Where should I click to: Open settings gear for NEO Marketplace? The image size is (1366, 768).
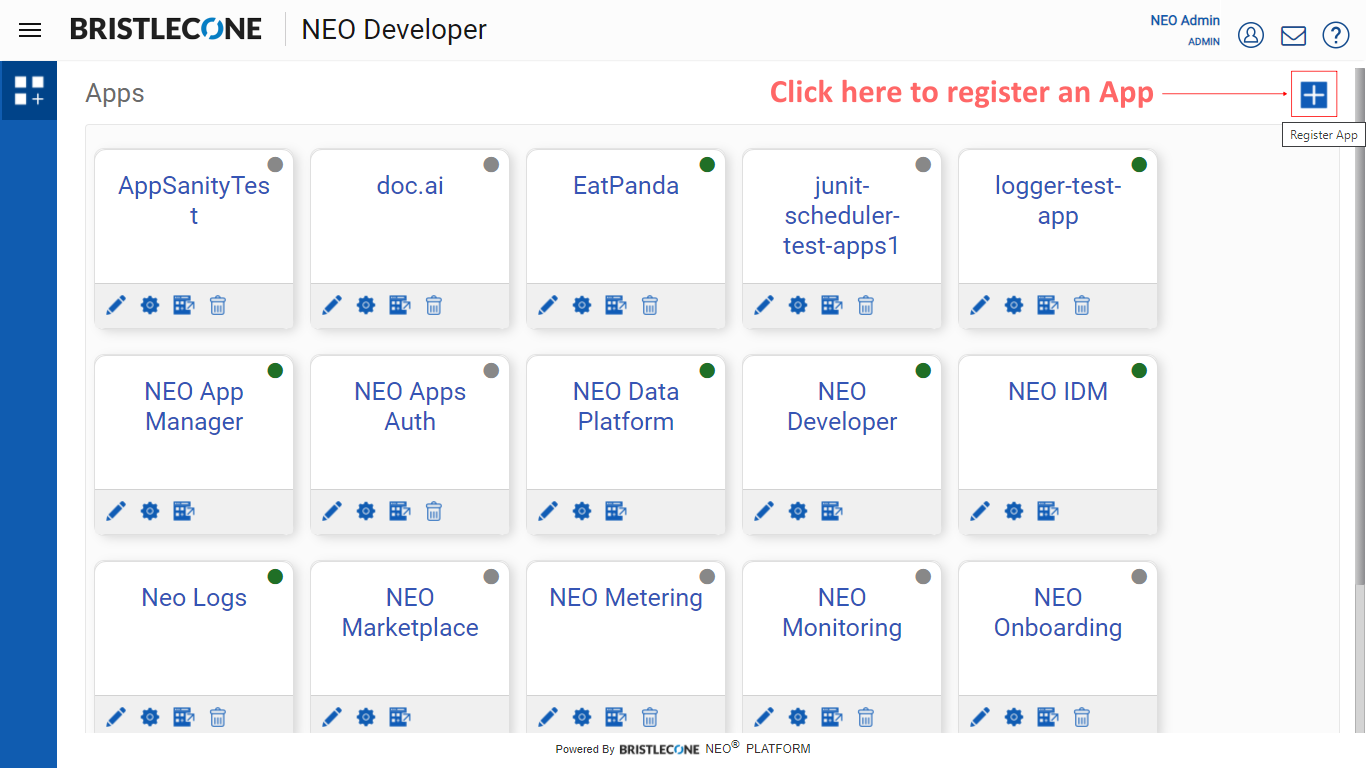366,717
